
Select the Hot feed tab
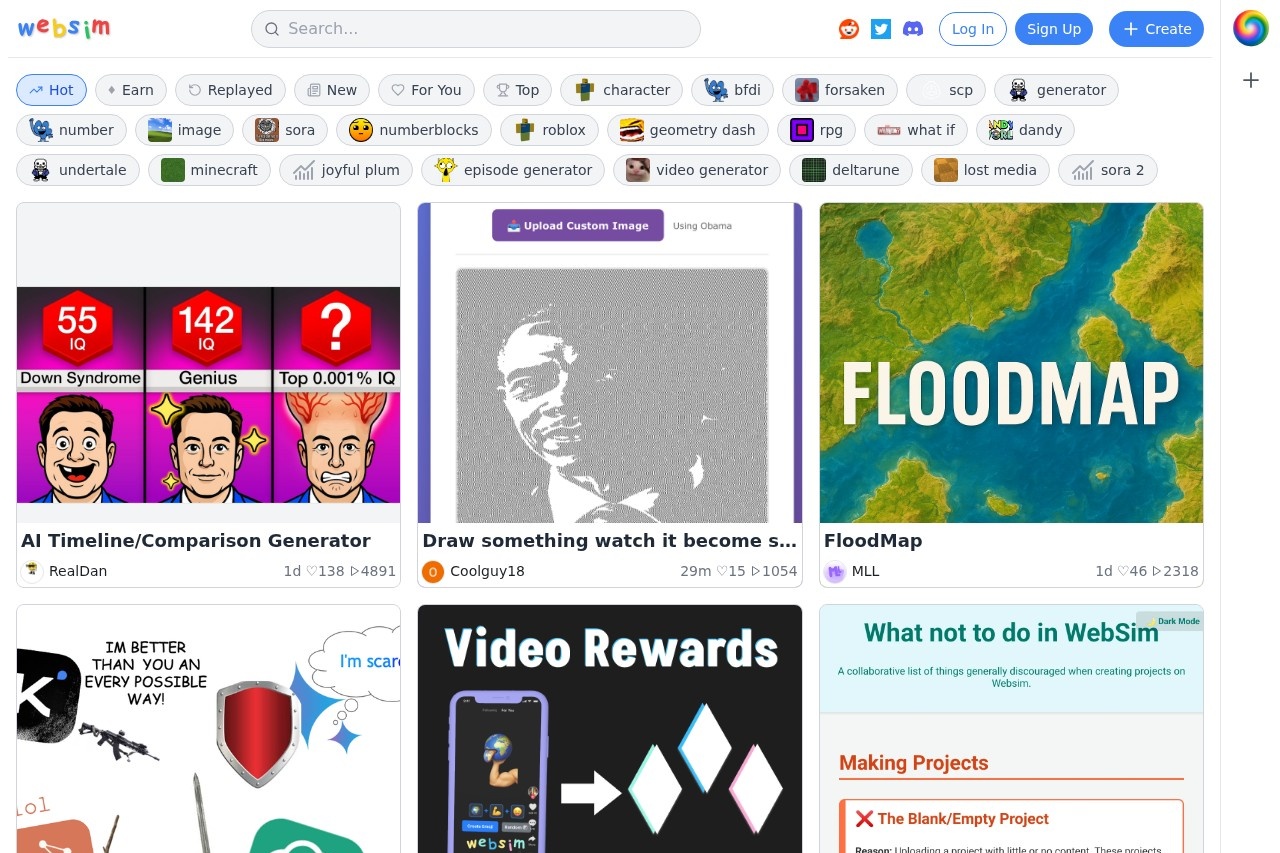pos(51,90)
